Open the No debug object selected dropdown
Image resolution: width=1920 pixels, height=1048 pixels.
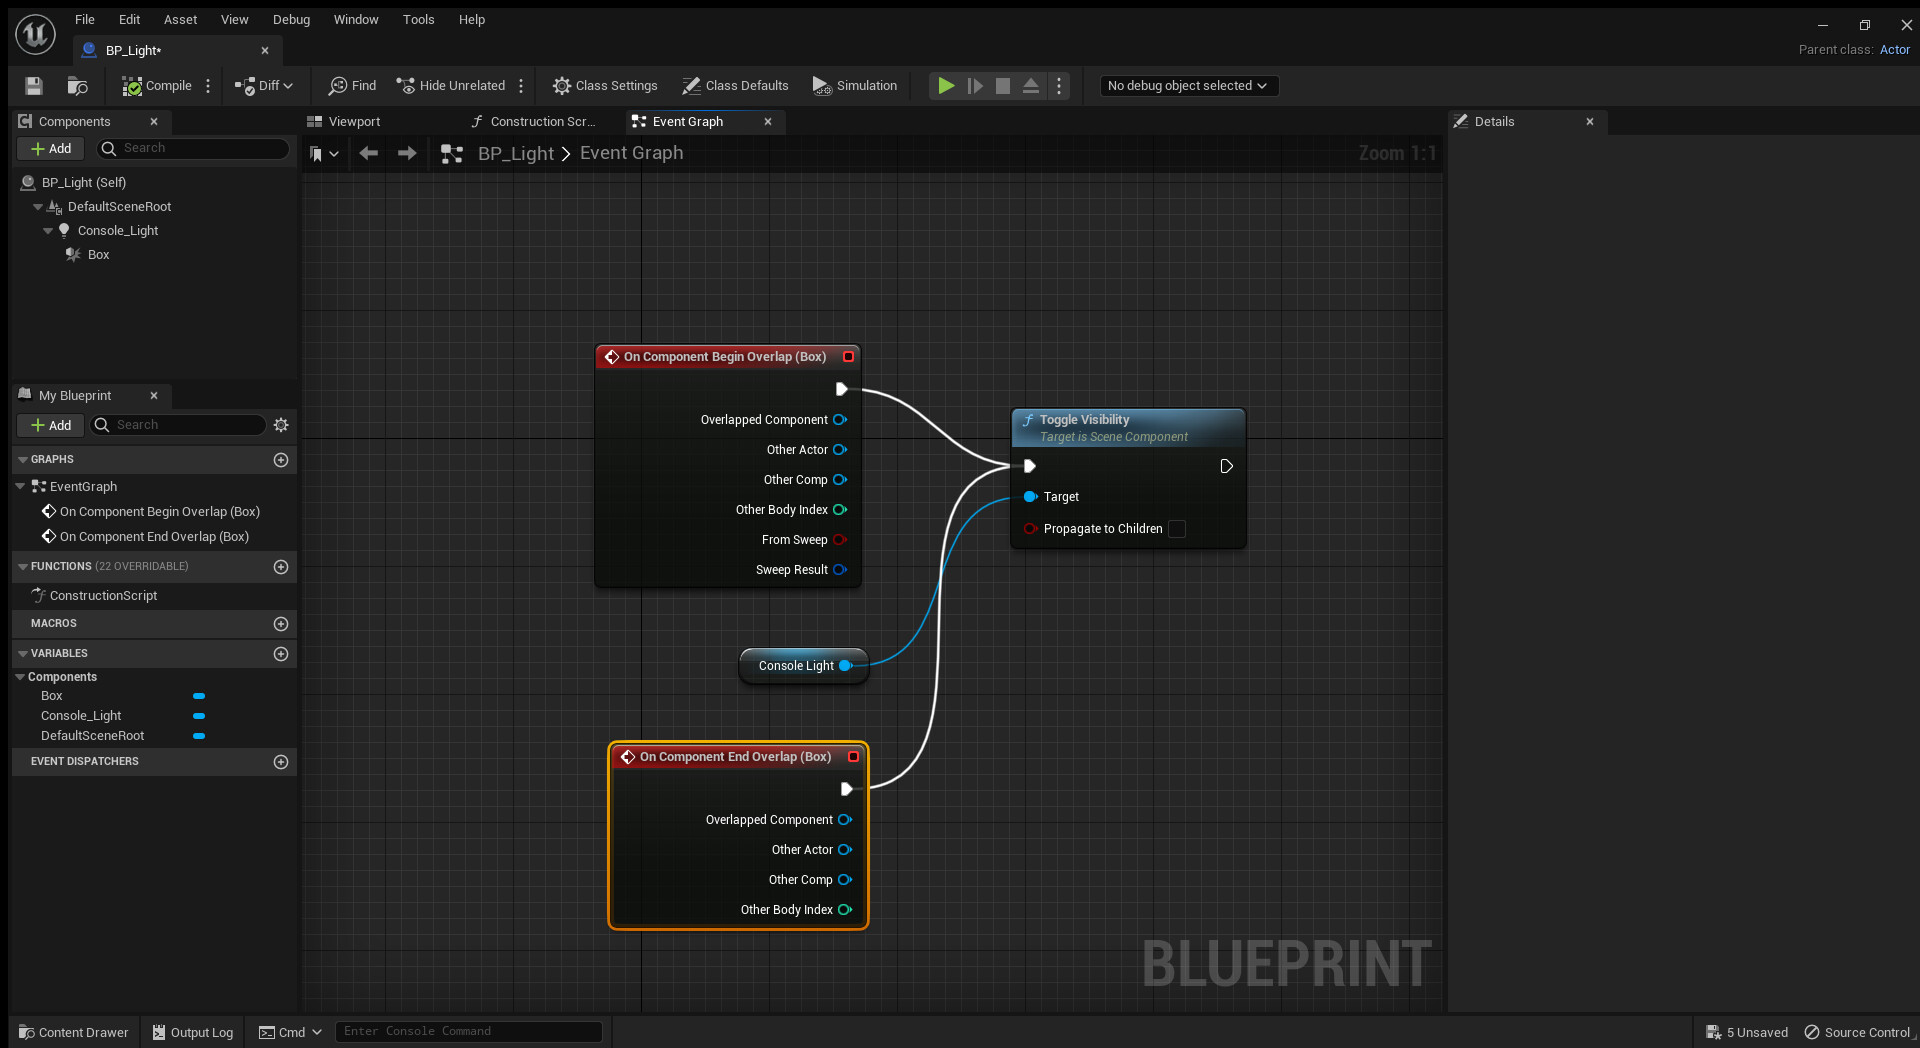(1188, 86)
